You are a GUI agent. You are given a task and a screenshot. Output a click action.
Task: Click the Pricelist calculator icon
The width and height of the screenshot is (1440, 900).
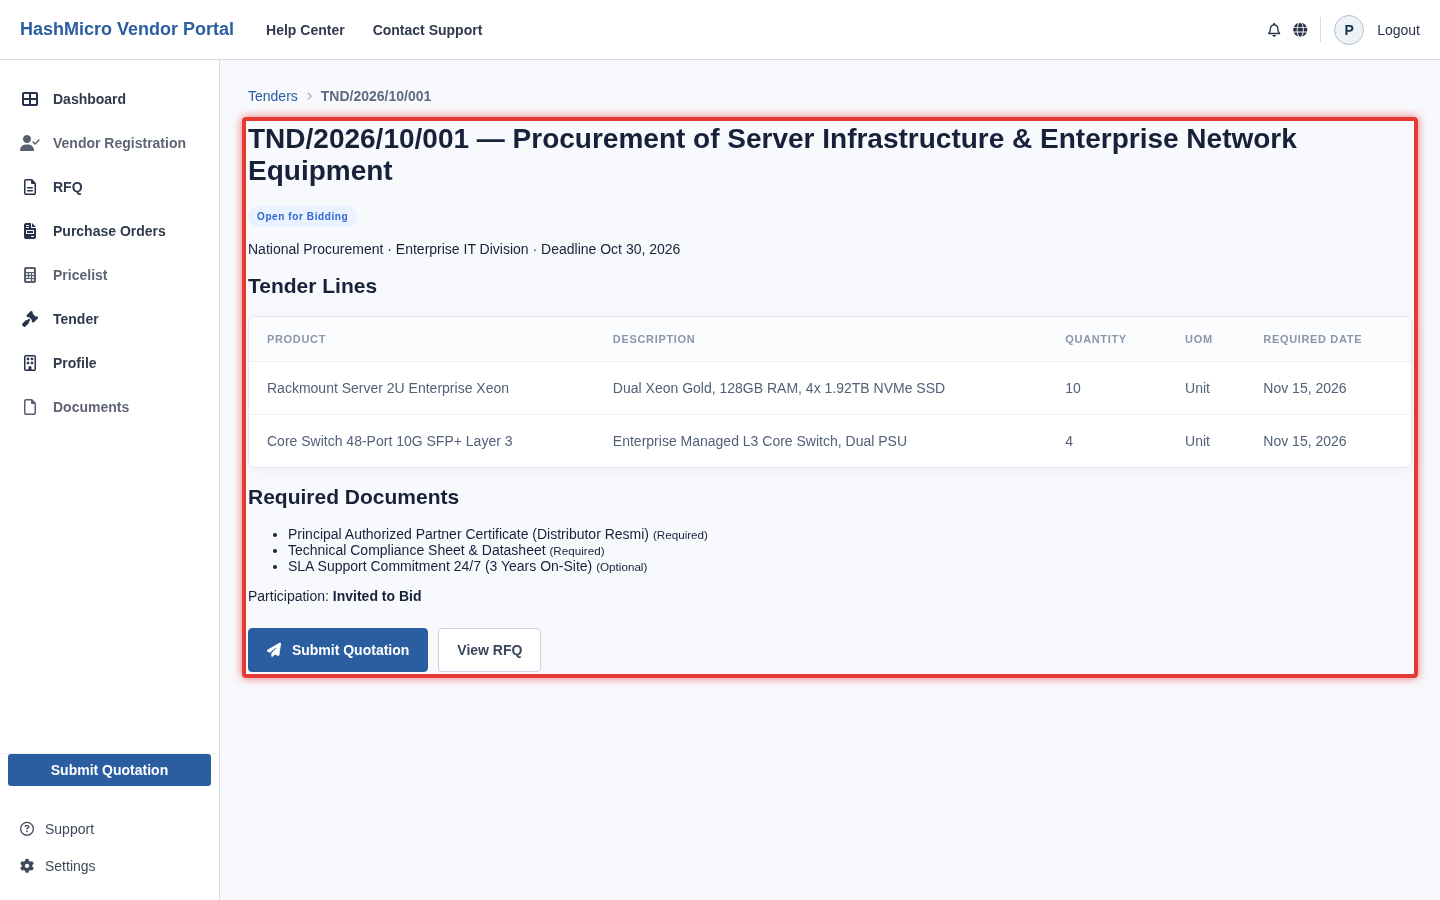click(30, 275)
